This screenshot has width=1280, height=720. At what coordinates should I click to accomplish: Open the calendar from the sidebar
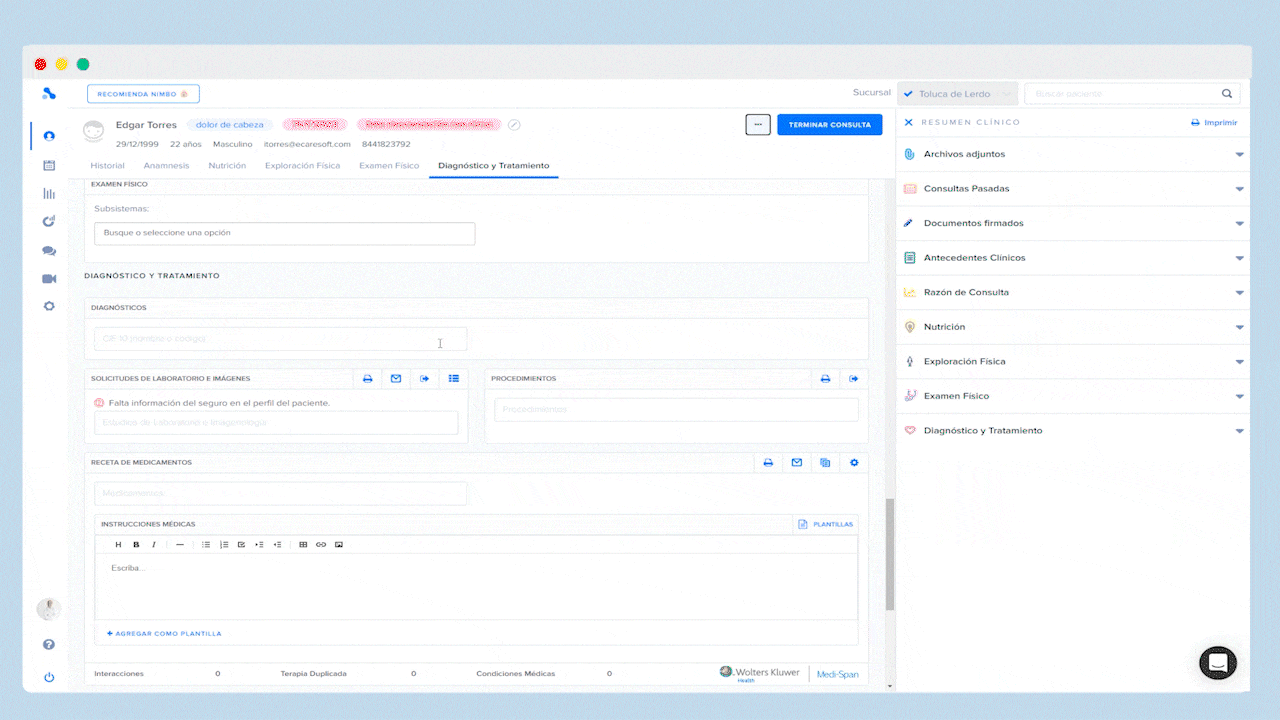[49, 165]
